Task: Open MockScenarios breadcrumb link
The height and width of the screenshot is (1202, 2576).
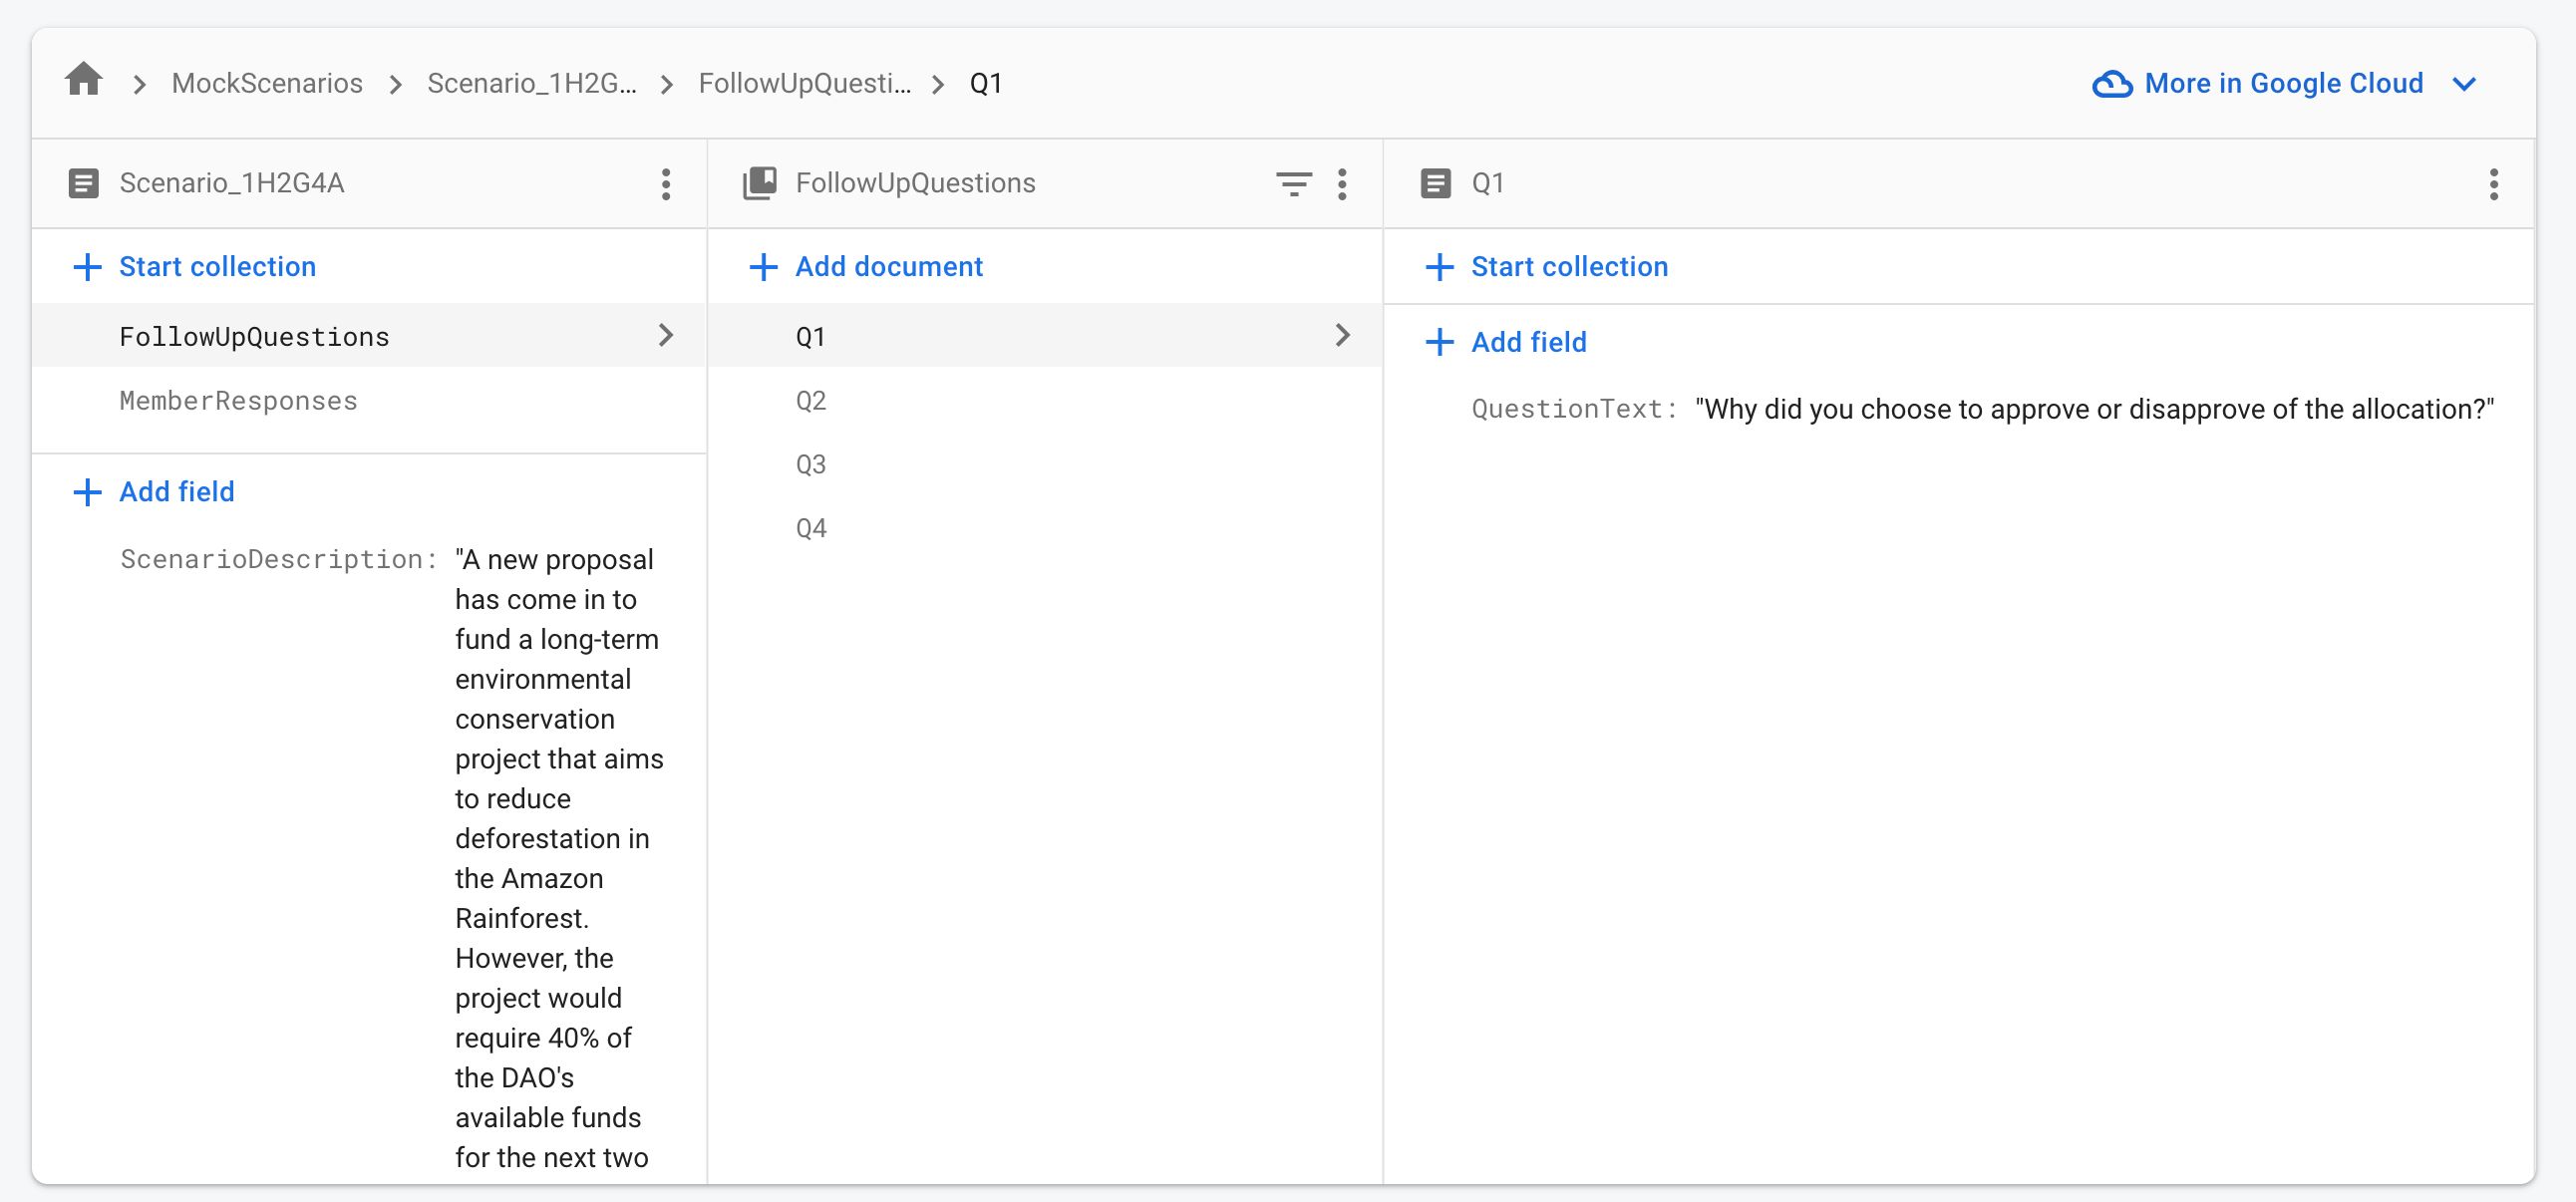Action: coord(267,83)
